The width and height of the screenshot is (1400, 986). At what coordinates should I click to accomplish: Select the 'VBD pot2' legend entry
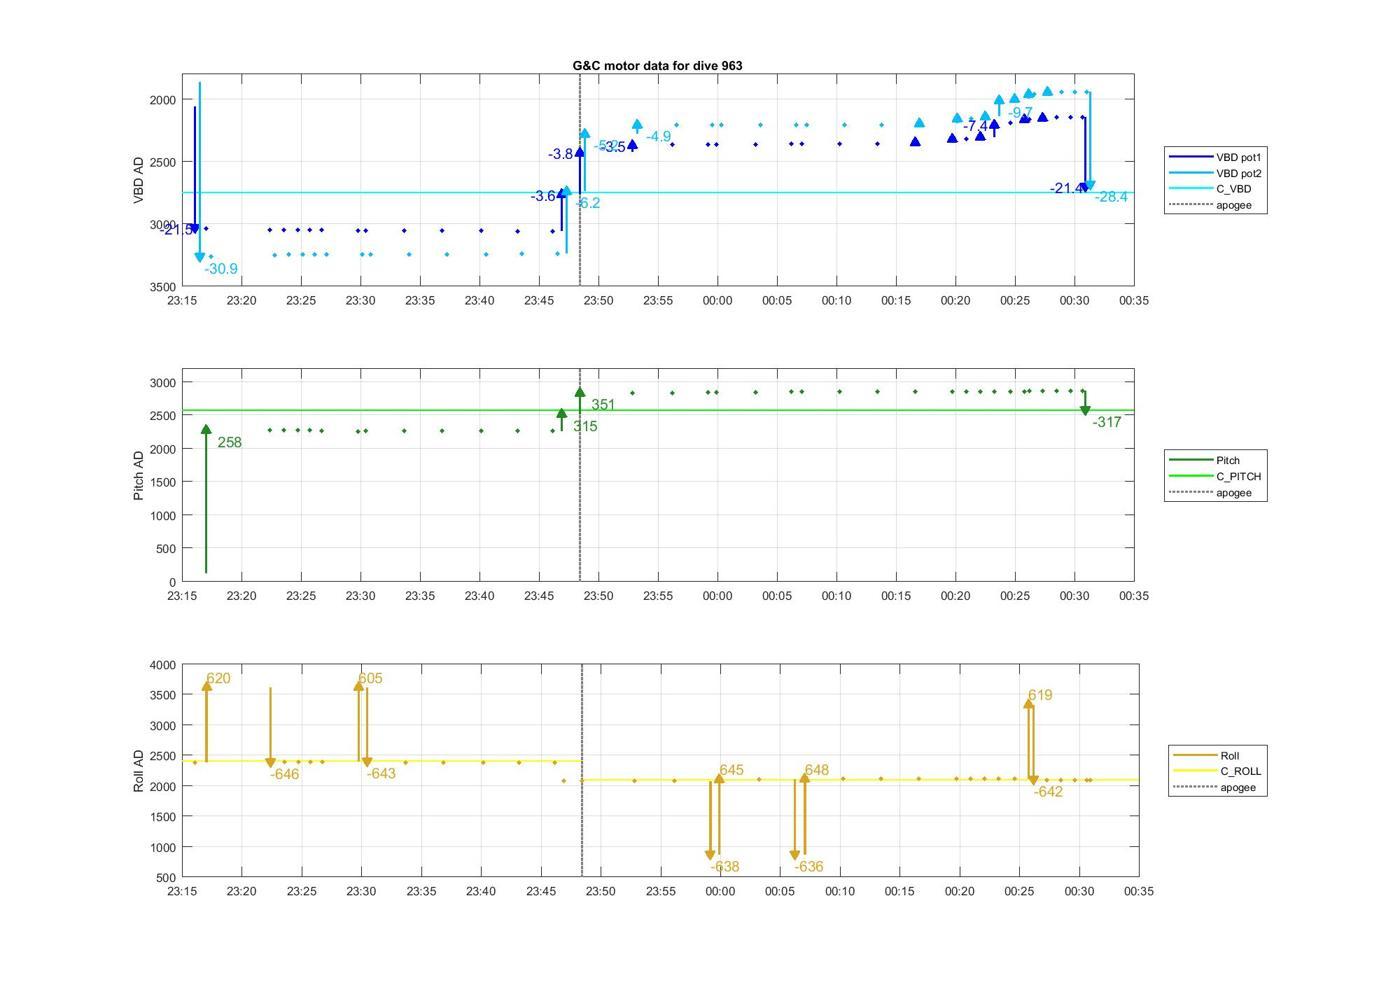1216,173
